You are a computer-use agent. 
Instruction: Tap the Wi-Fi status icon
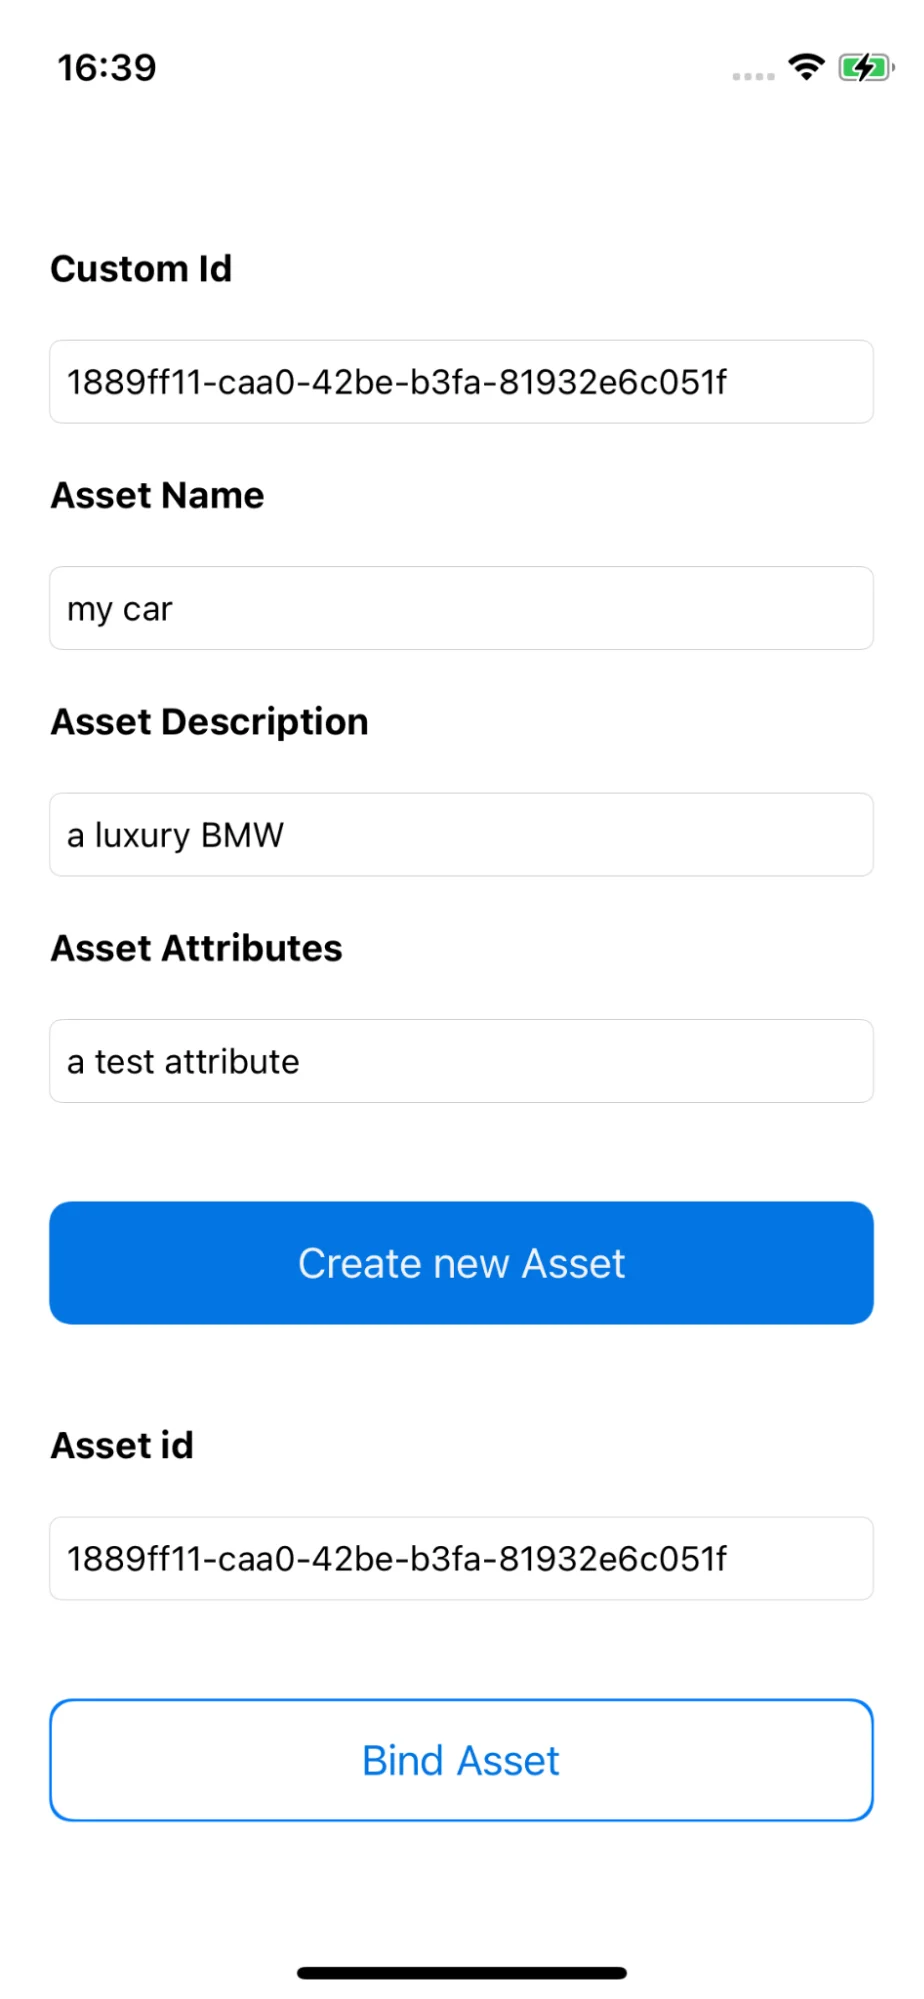[x=806, y=67]
